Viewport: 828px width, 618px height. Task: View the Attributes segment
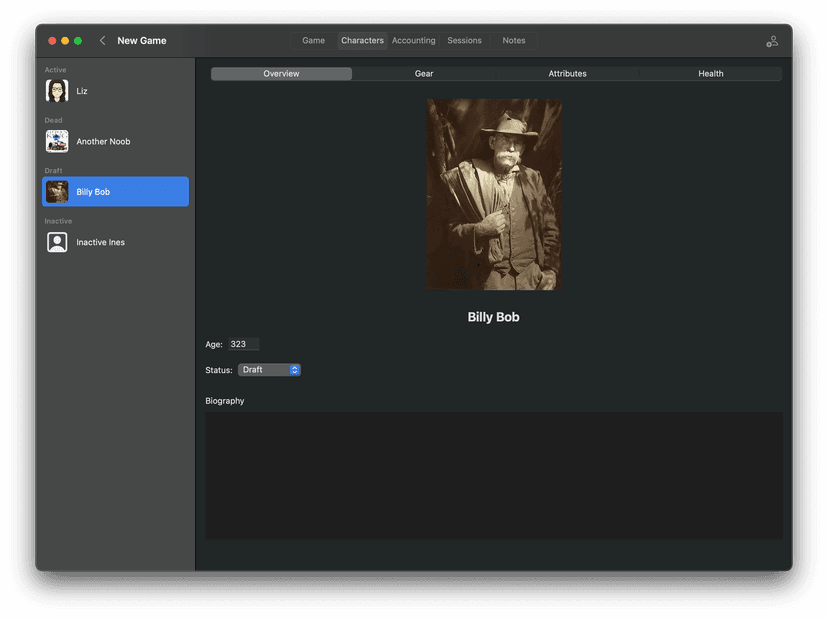coord(567,74)
